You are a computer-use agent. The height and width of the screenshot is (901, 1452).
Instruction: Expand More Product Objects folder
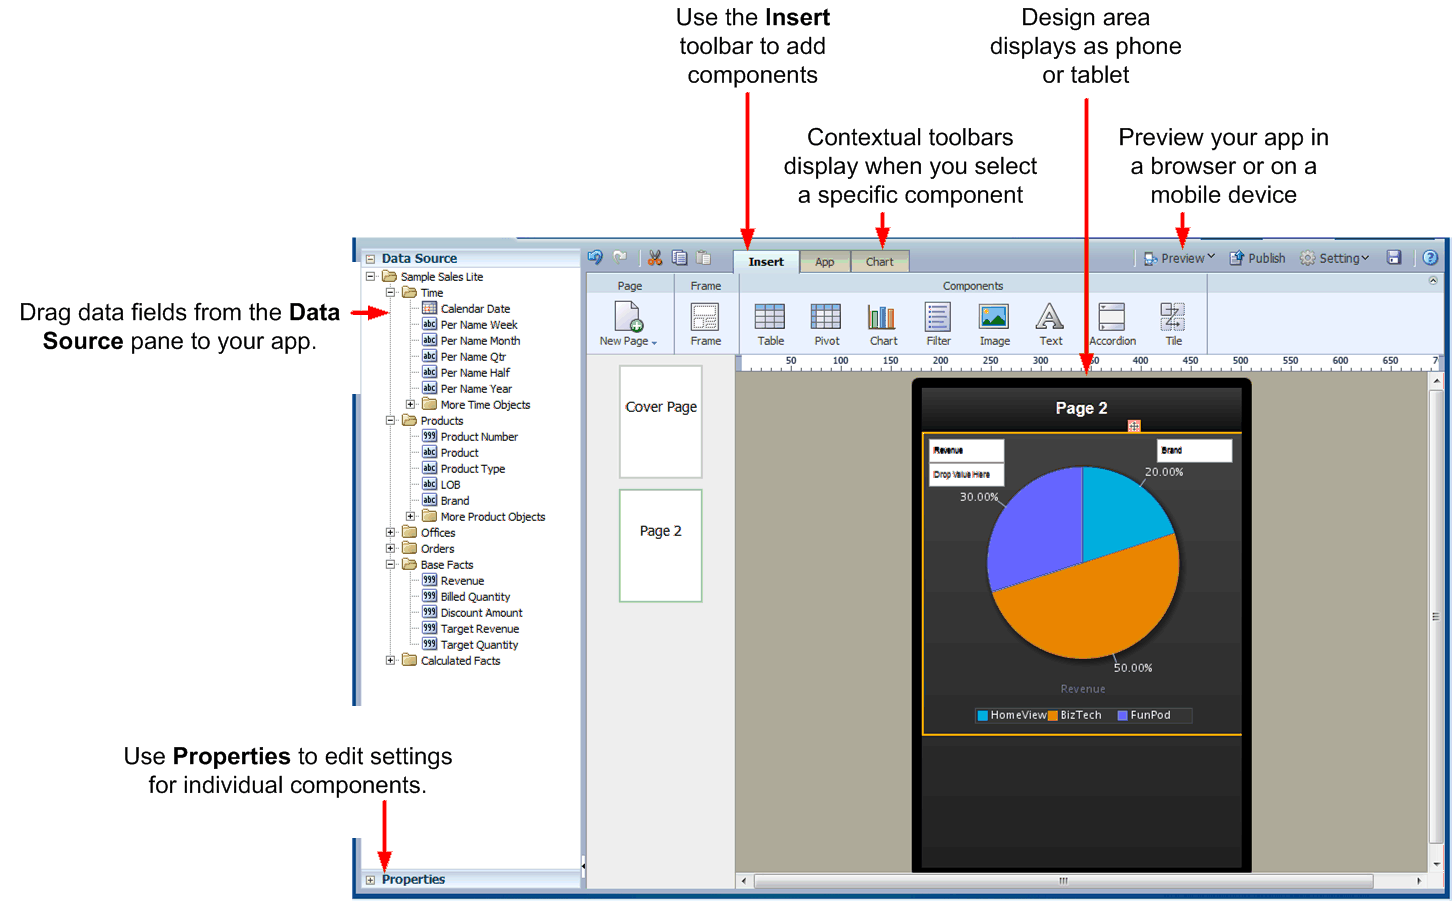coord(410,516)
